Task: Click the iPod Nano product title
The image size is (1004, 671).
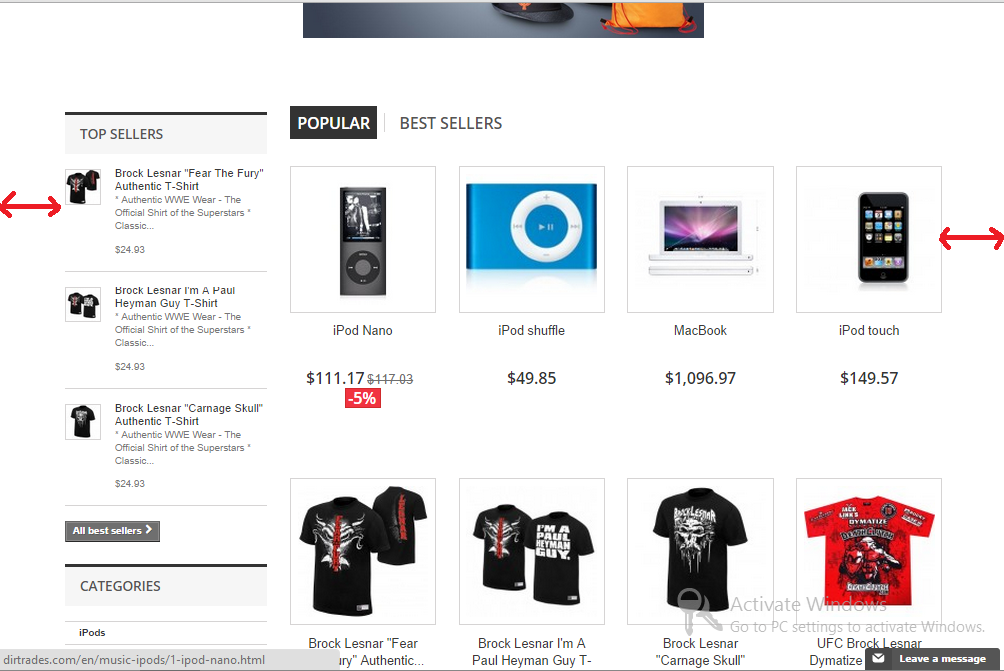Action: (362, 330)
